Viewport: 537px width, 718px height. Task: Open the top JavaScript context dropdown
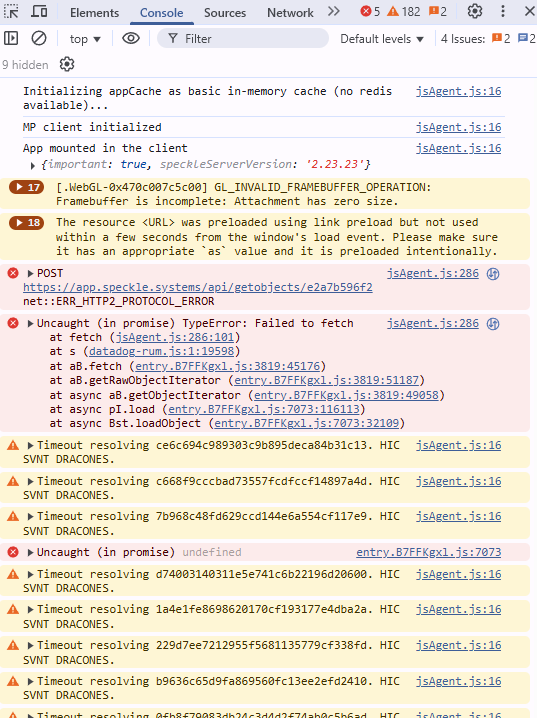click(85, 39)
